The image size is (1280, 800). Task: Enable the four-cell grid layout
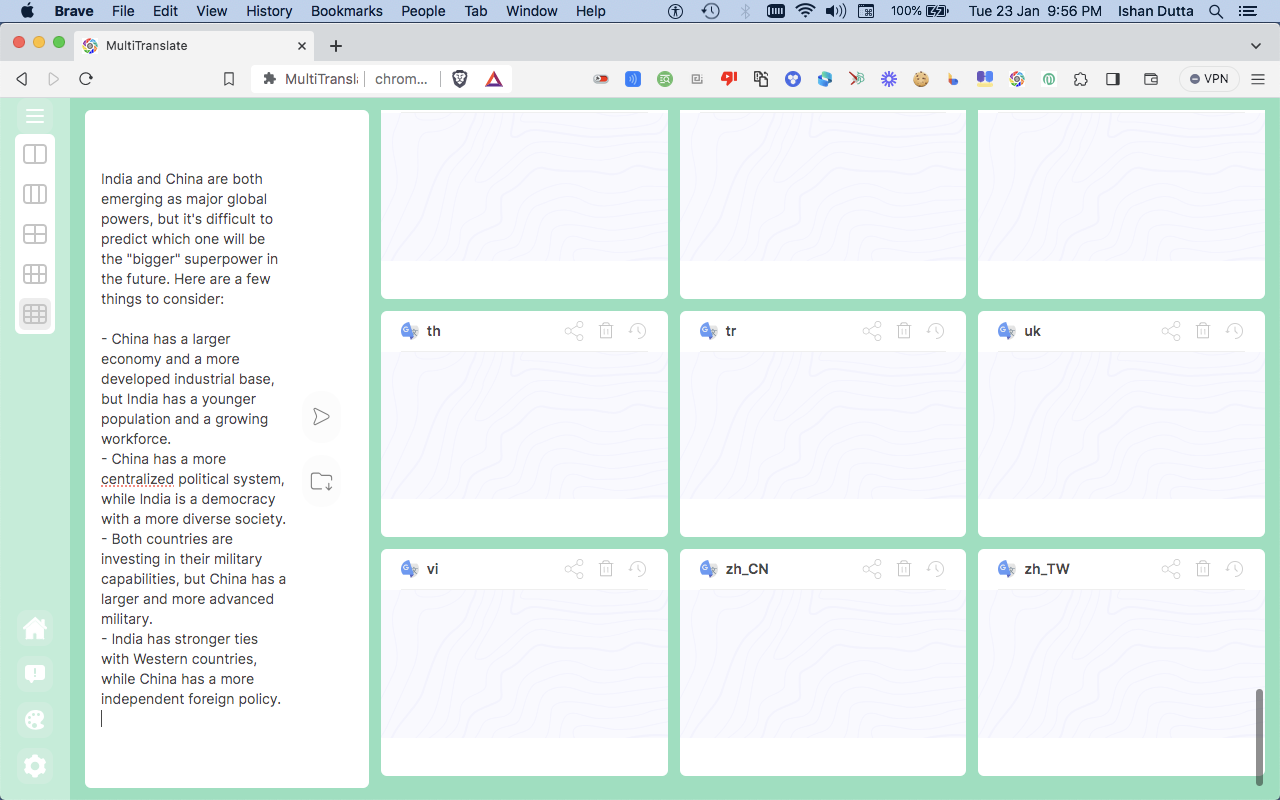(x=35, y=234)
